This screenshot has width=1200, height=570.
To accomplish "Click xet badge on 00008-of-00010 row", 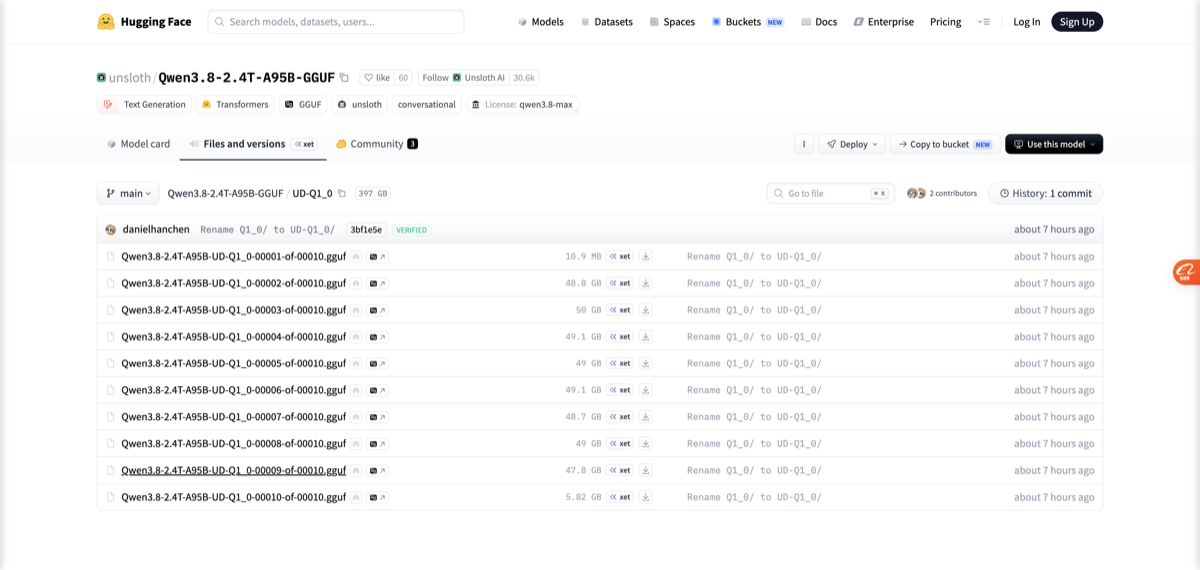I will coord(620,443).
